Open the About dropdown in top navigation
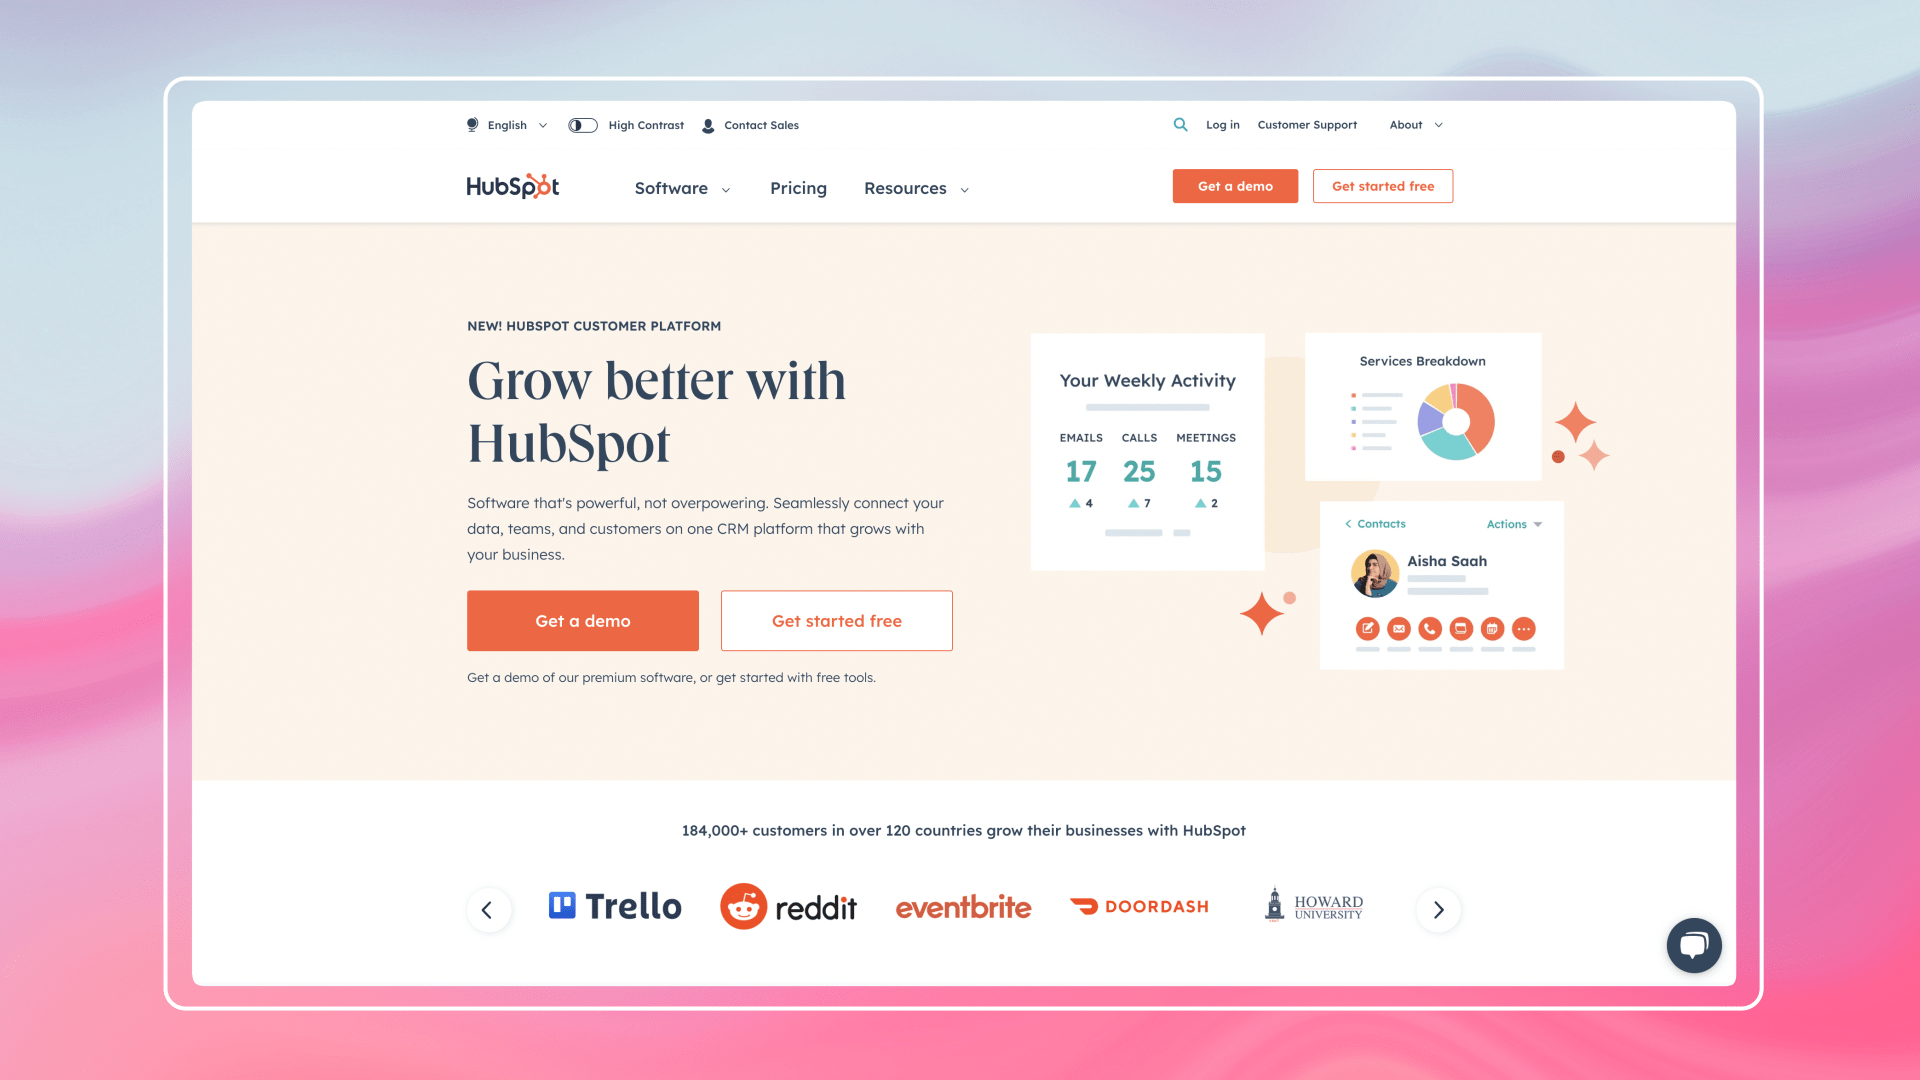1920x1080 pixels. pos(1415,124)
